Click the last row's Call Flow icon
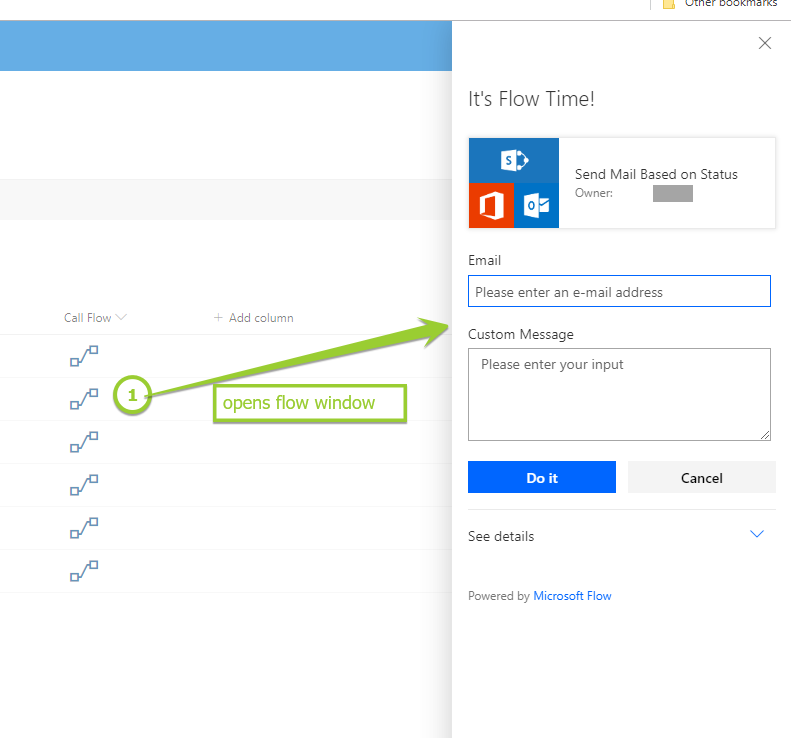The height and width of the screenshot is (738, 791). click(x=84, y=570)
